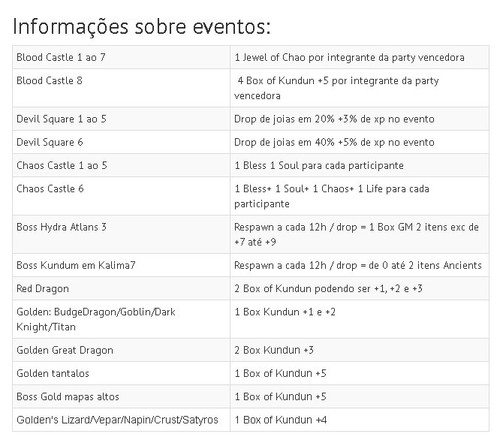Click the 'Boss Gold mapas altos' cell
500x446 pixels.
[121, 397]
